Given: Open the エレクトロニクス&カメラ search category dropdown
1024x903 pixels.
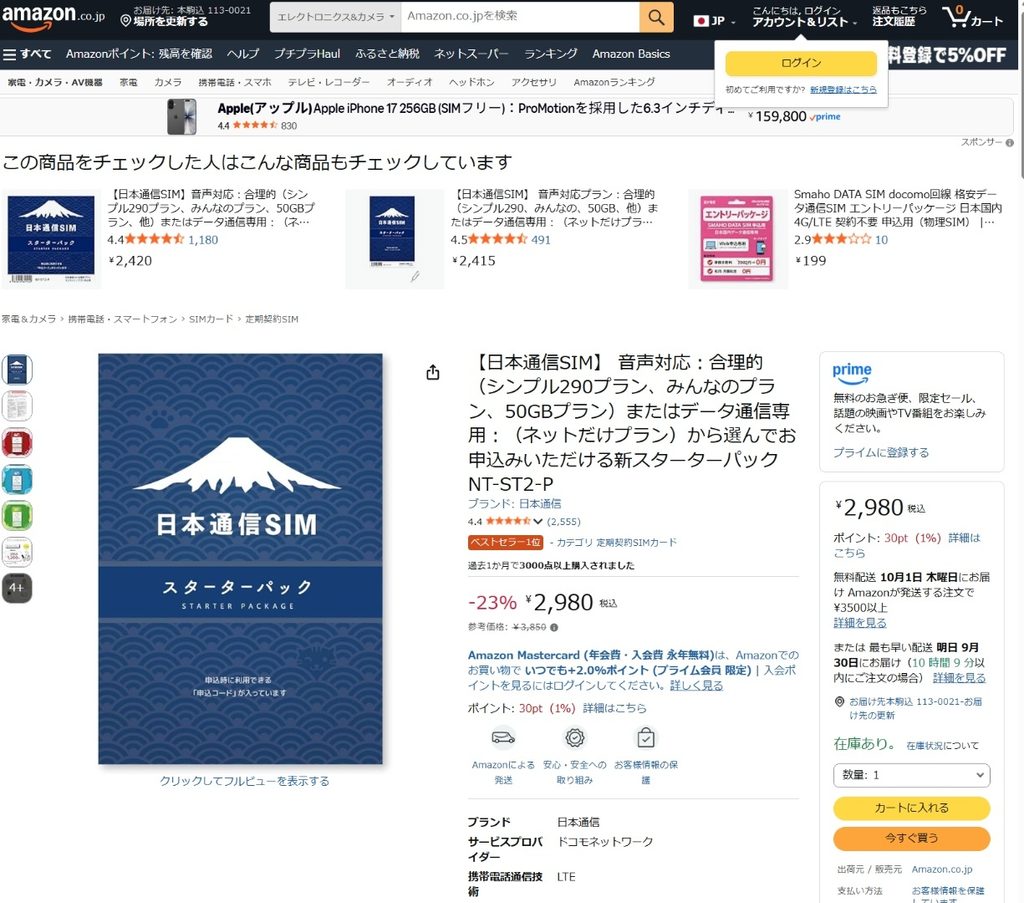Looking at the screenshot, I should pos(336,17).
